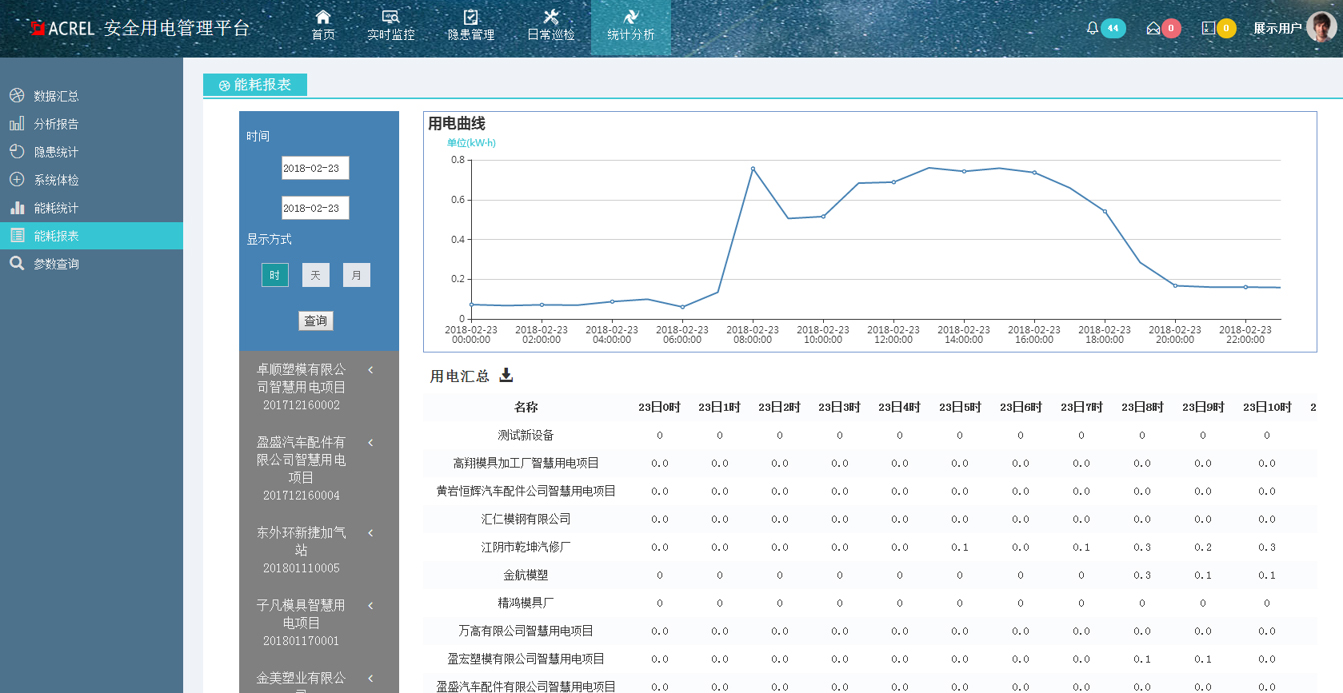Open the 展示用户 user profile
Screen dimensions: 1343x693
1278,29
